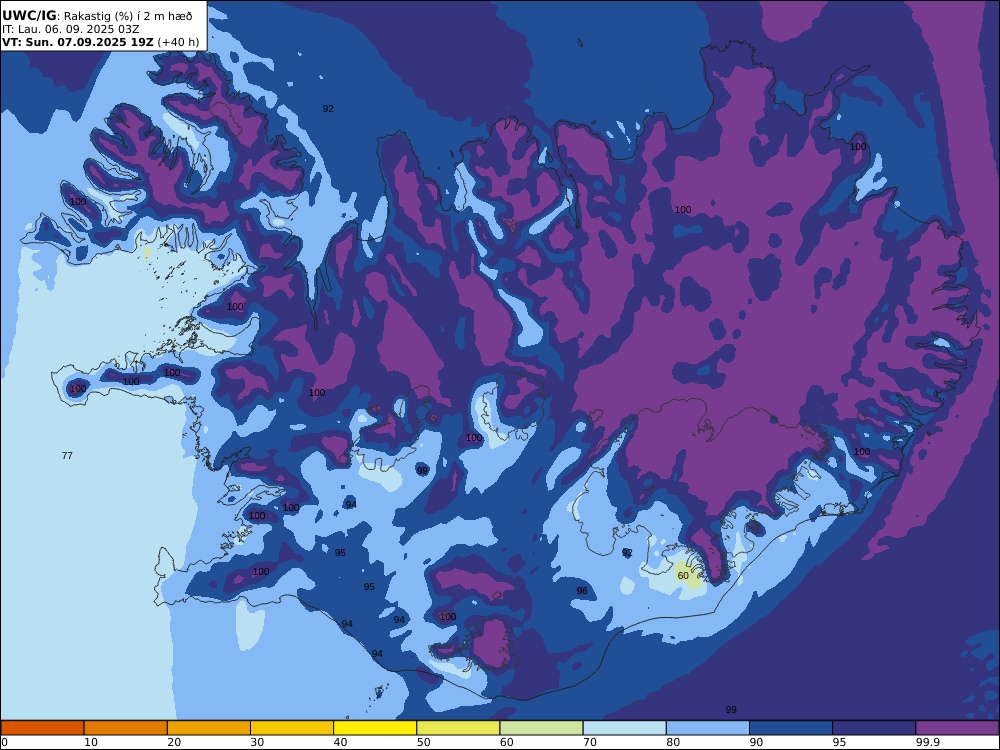Image resolution: width=1000 pixels, height=750 pixels.
Task: Click the title text 'Rakastig (%) í 2 m hæð'
Action: [128, 17]
